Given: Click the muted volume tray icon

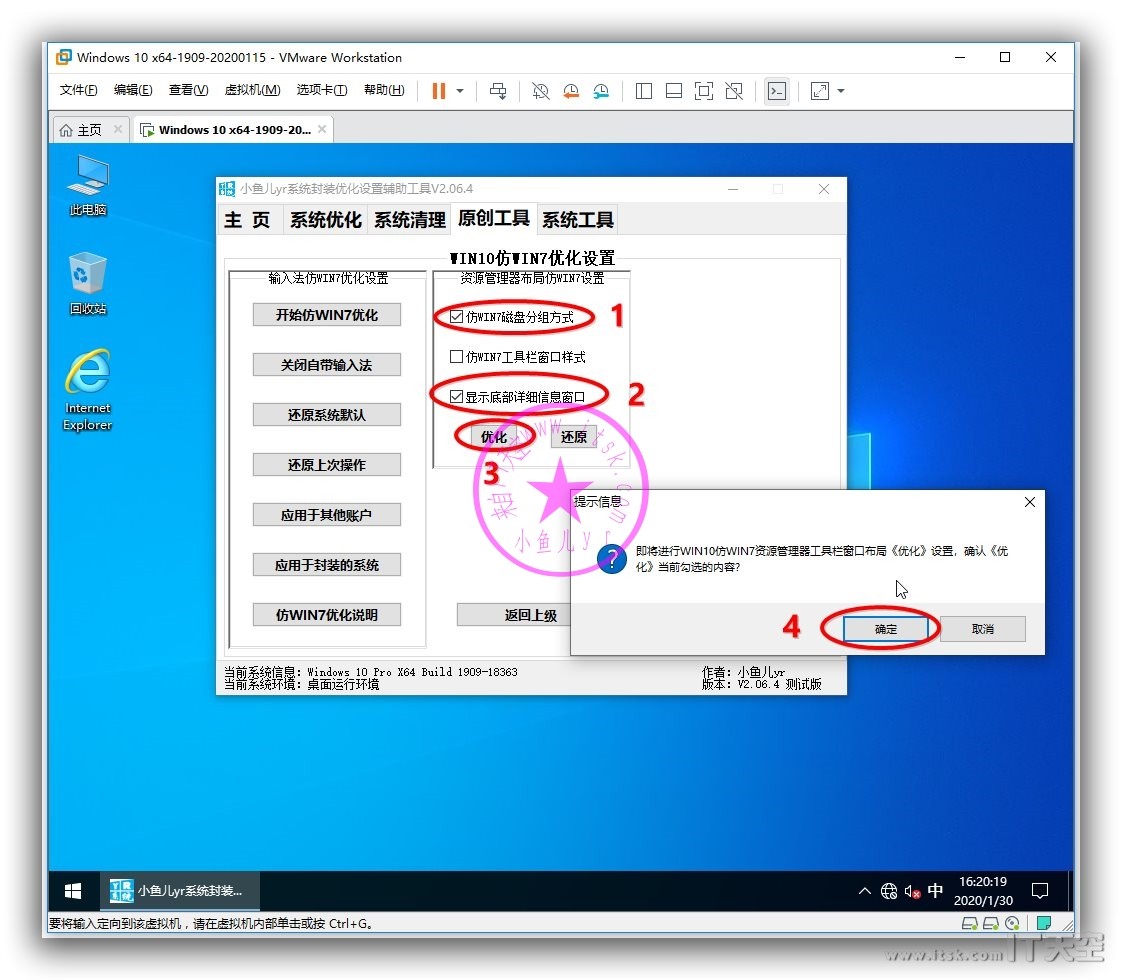Looking at the screenshot, I should coord(912,891).
